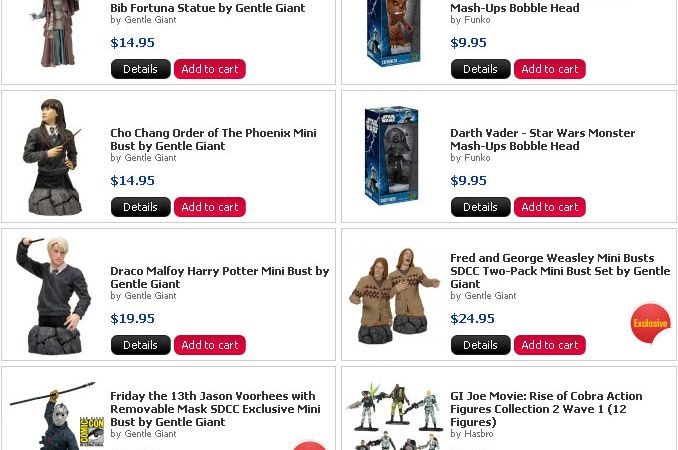
Task: Open the Cho Chang Order of The Phoenix title link
Action: point(213,139)
